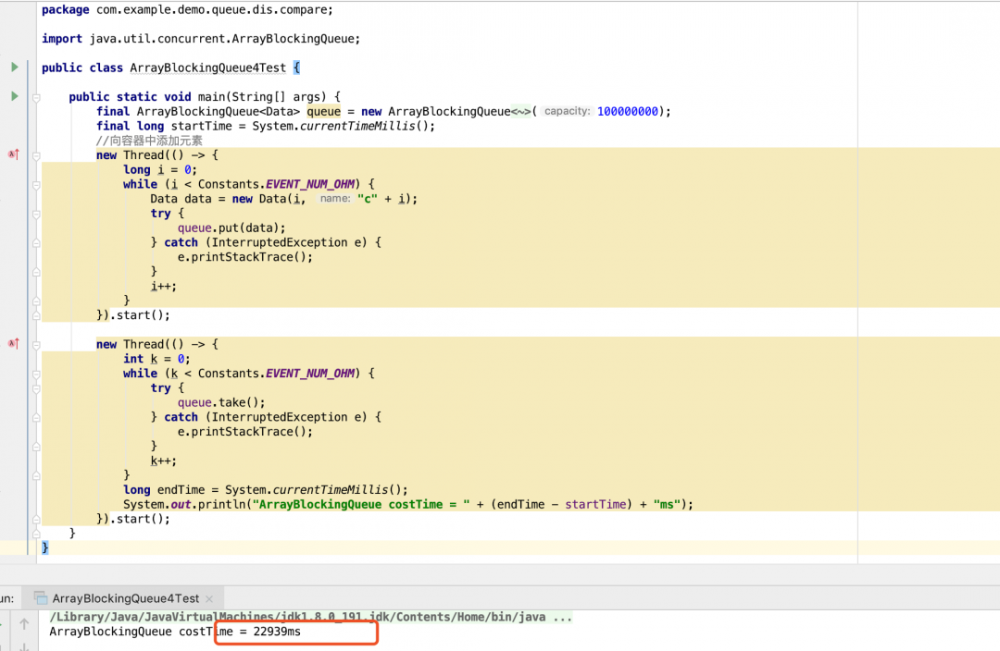Viewport: 1000px width, 651px height.
Task: Fold the try block containing queue.take
Action: point(36,389)
